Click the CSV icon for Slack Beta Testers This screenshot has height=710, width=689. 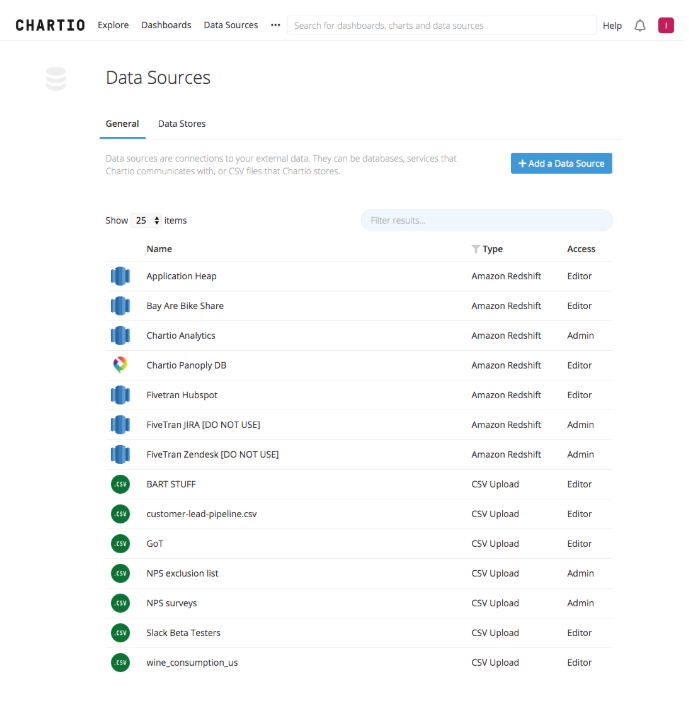pos(120,633)
